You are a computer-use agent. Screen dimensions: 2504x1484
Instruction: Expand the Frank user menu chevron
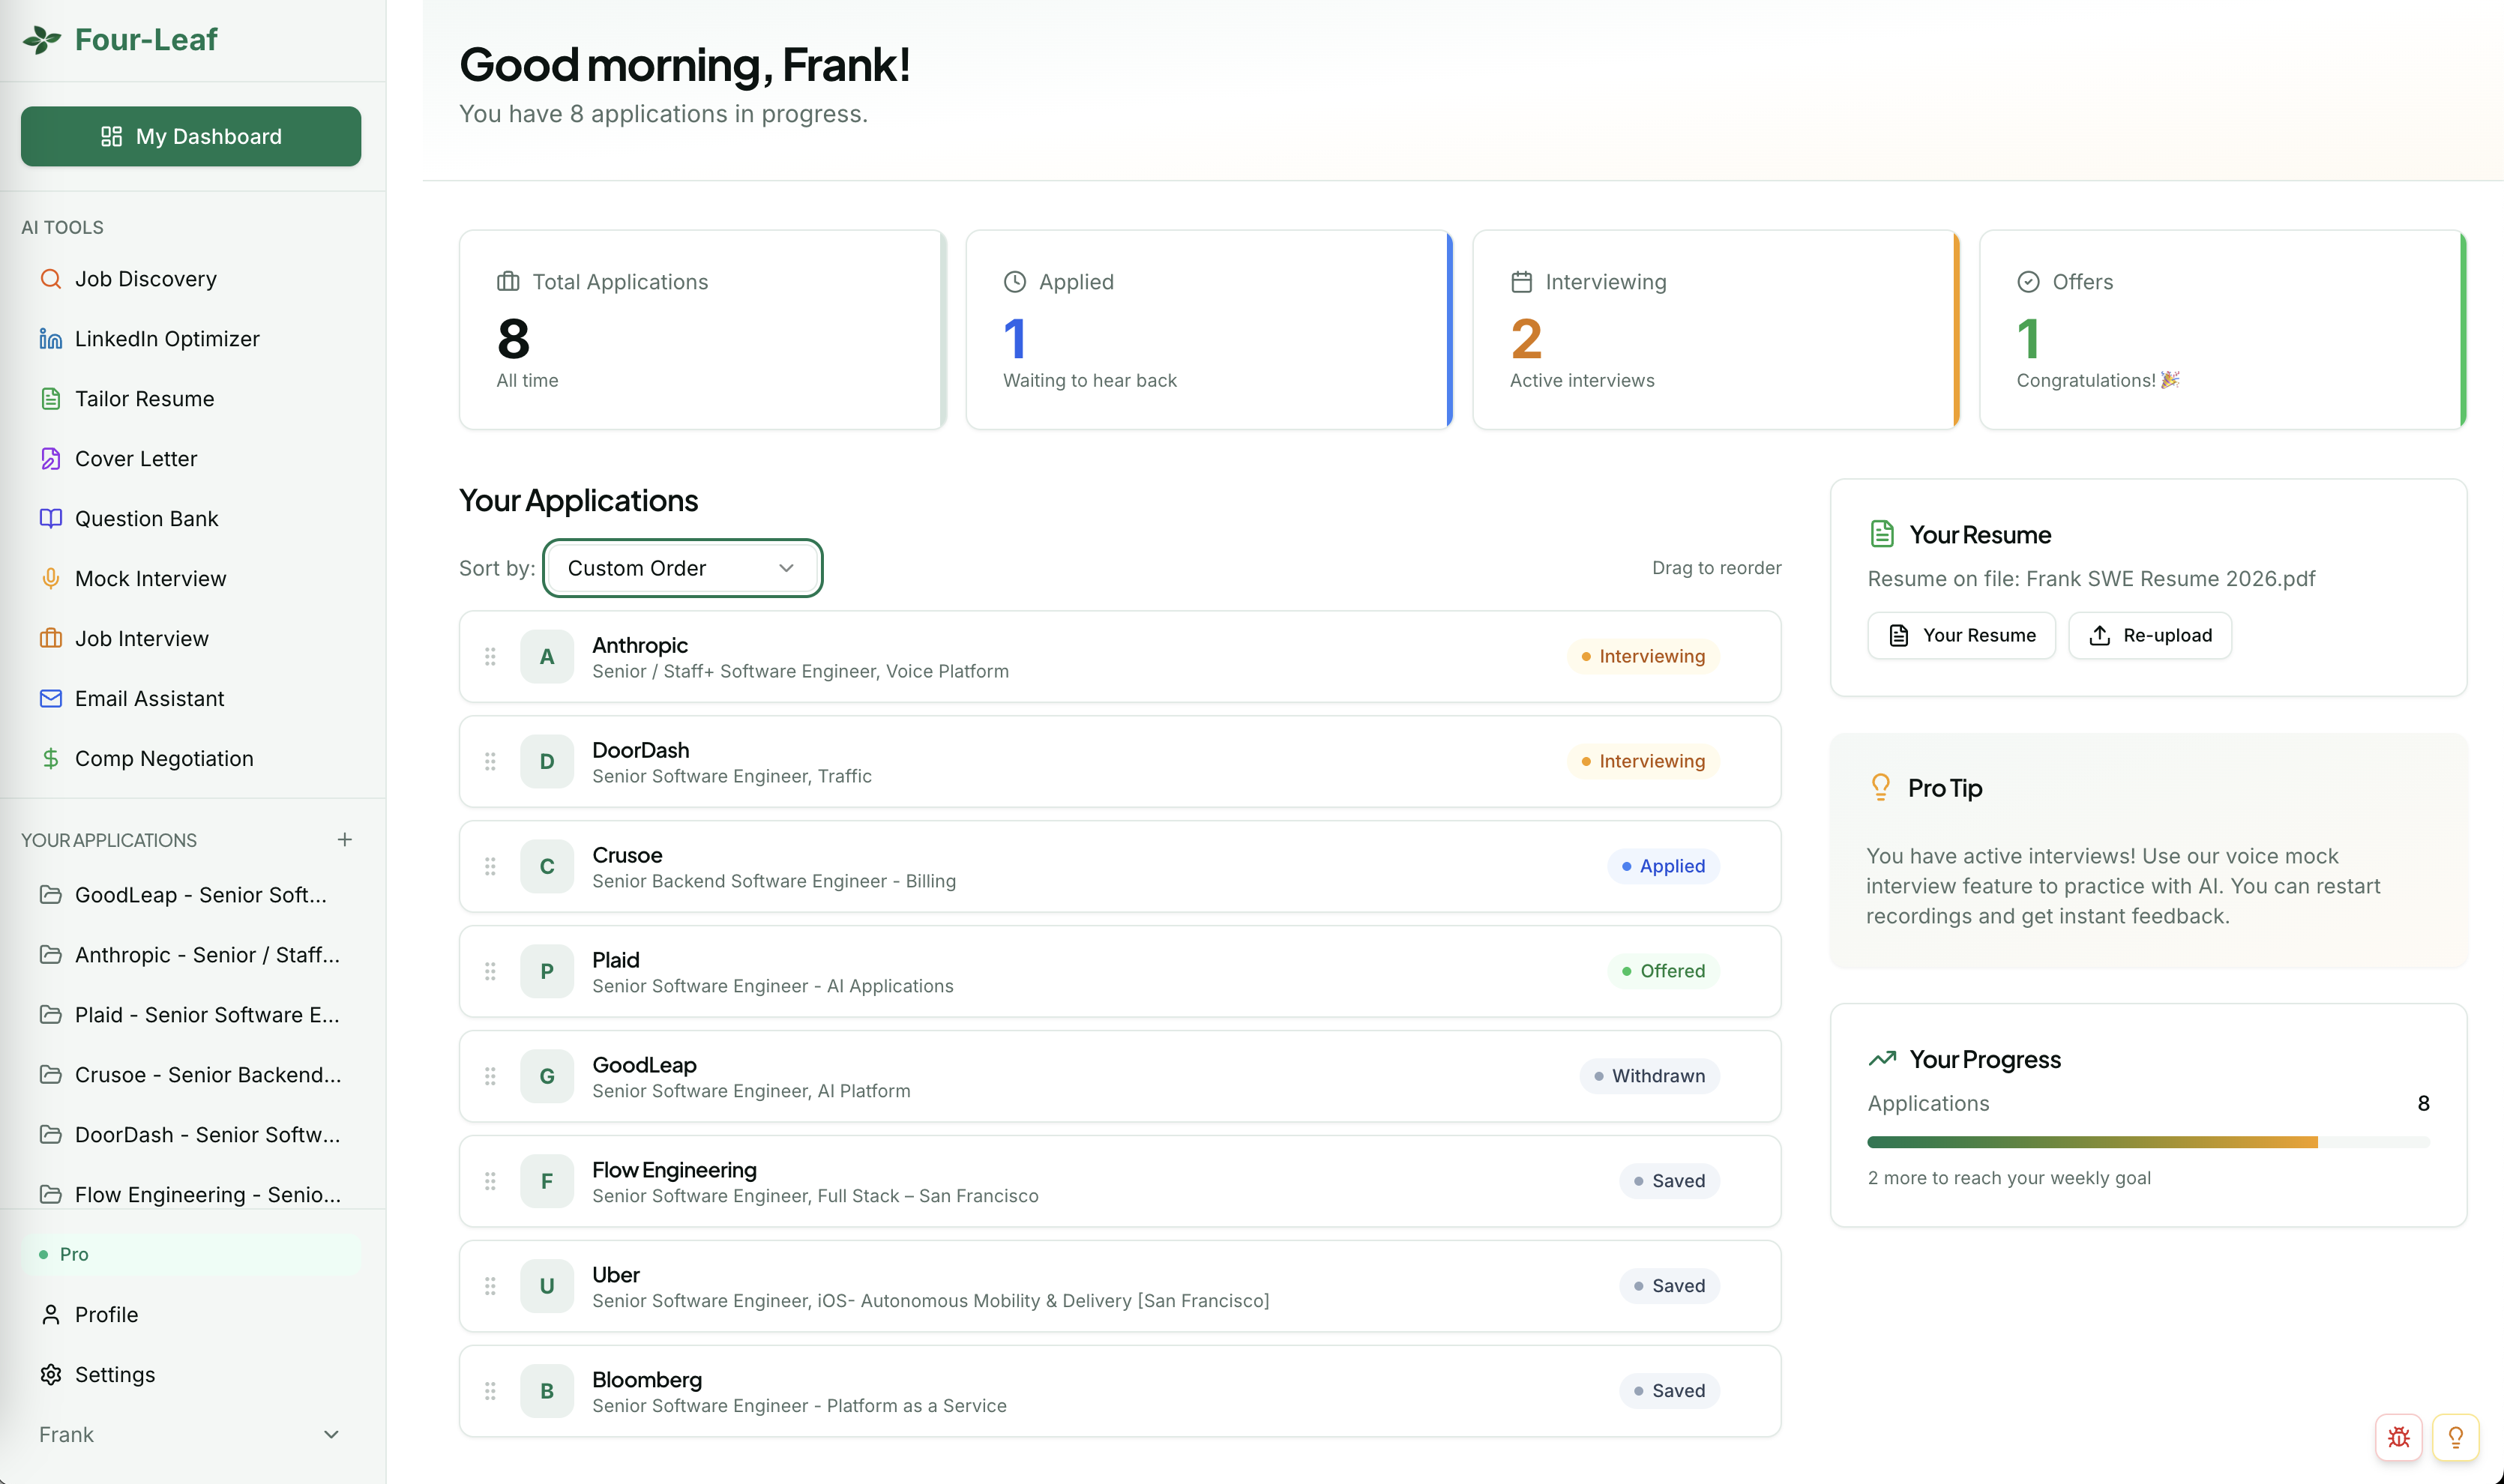(331, 1434)
